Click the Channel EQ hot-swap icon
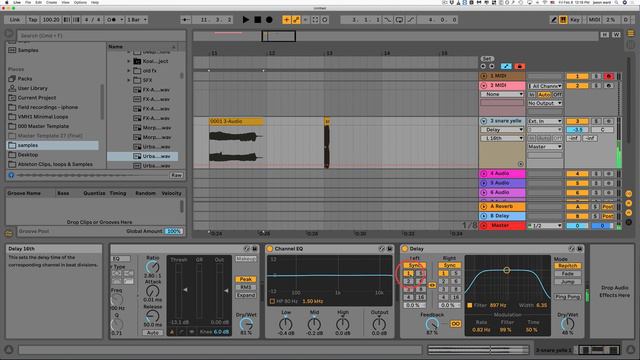The width and height of the screenshot is (640, 360). tap(382, 249)
